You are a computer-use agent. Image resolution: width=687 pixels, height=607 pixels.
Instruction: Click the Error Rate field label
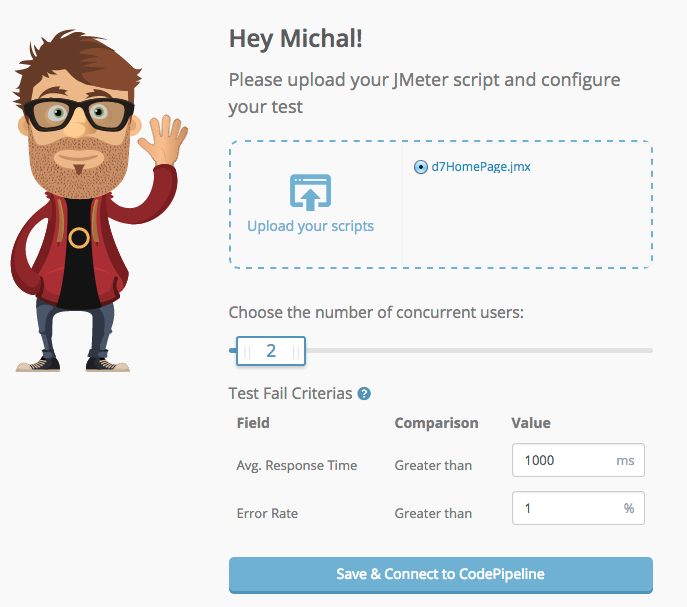(267, 513)
